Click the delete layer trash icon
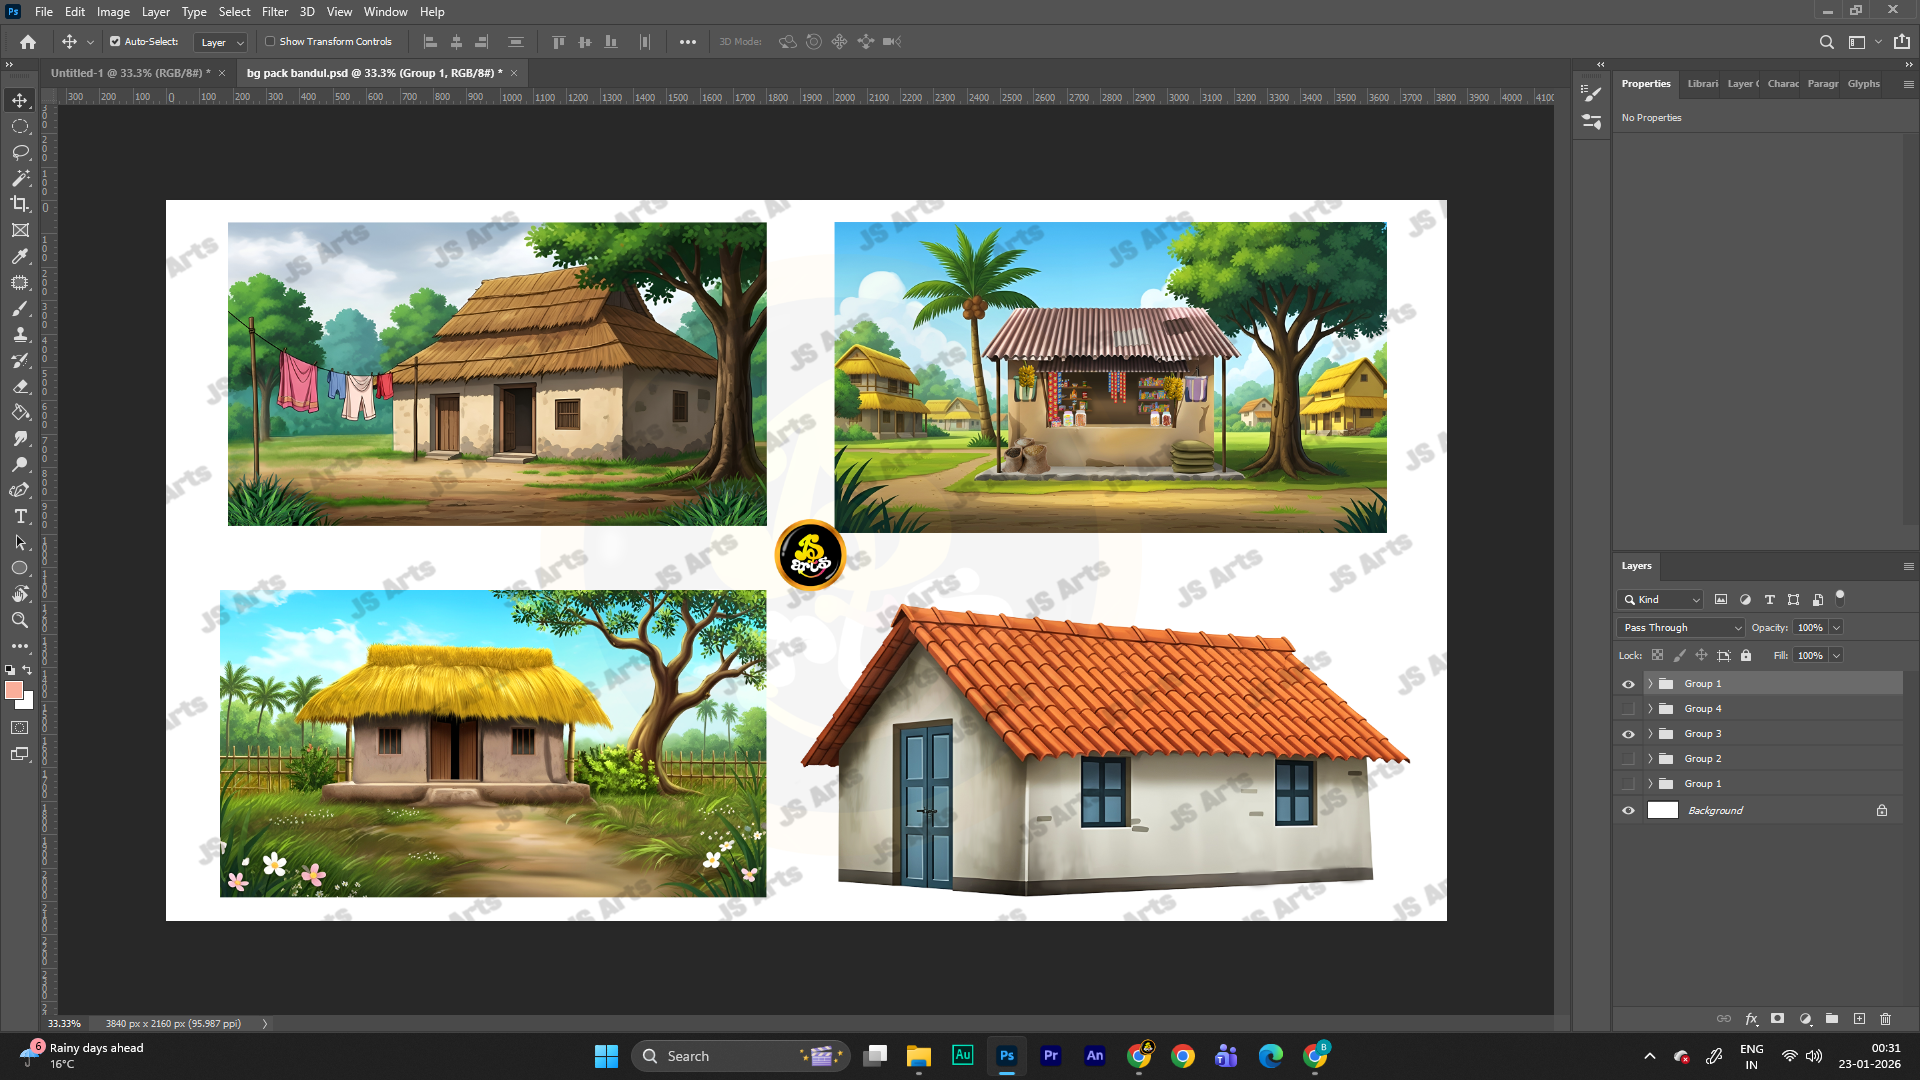1920x1080 pixels. (x=1885, y=1019)
